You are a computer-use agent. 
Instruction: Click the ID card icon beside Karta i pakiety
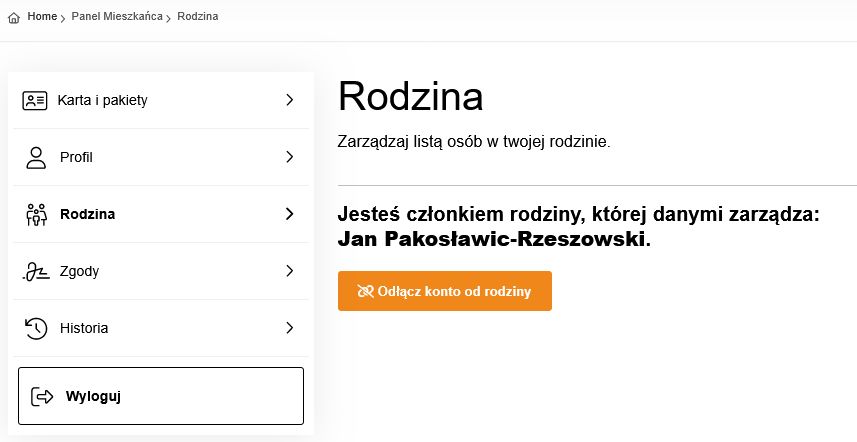click(34, 101)
